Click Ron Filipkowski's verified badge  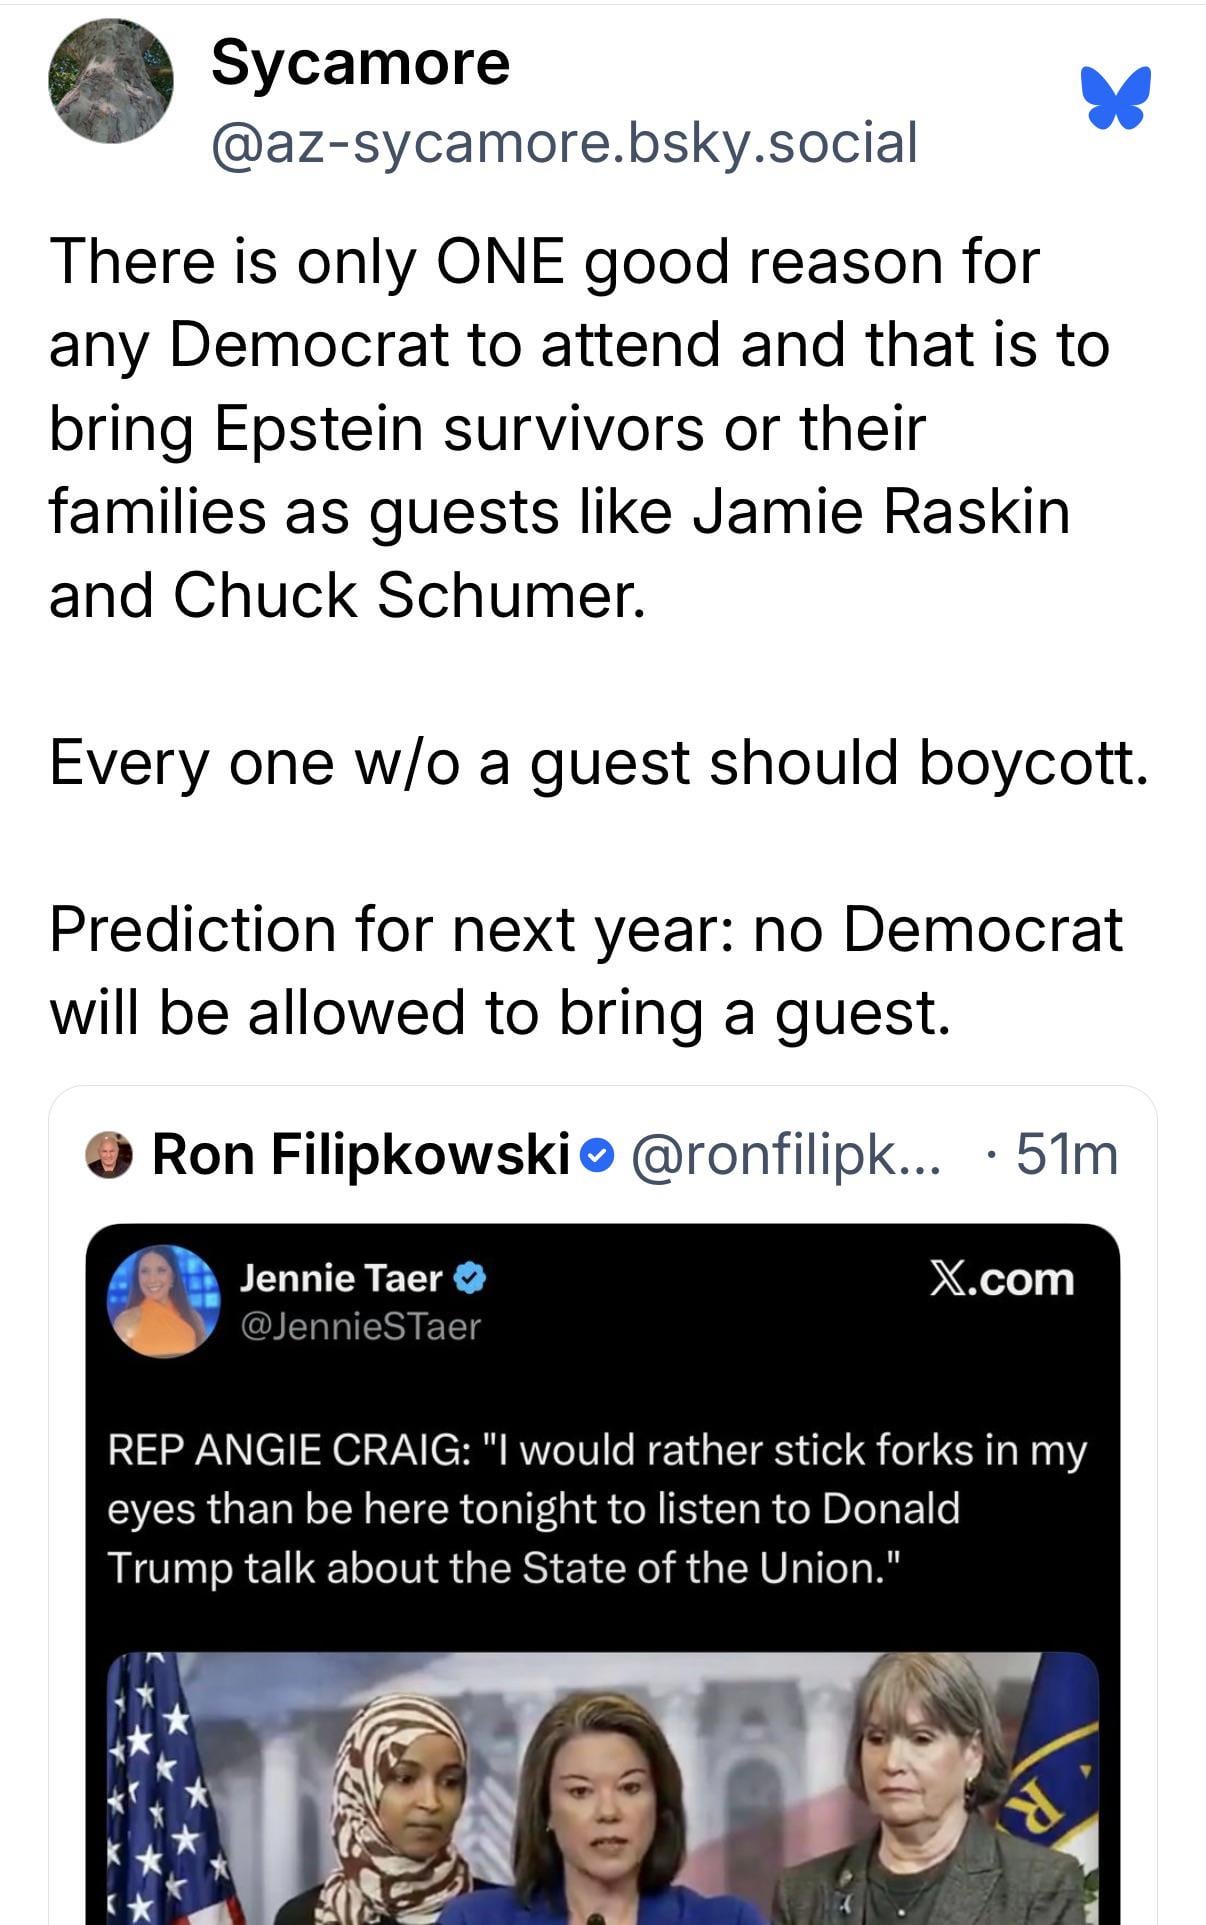point(597,1156)
